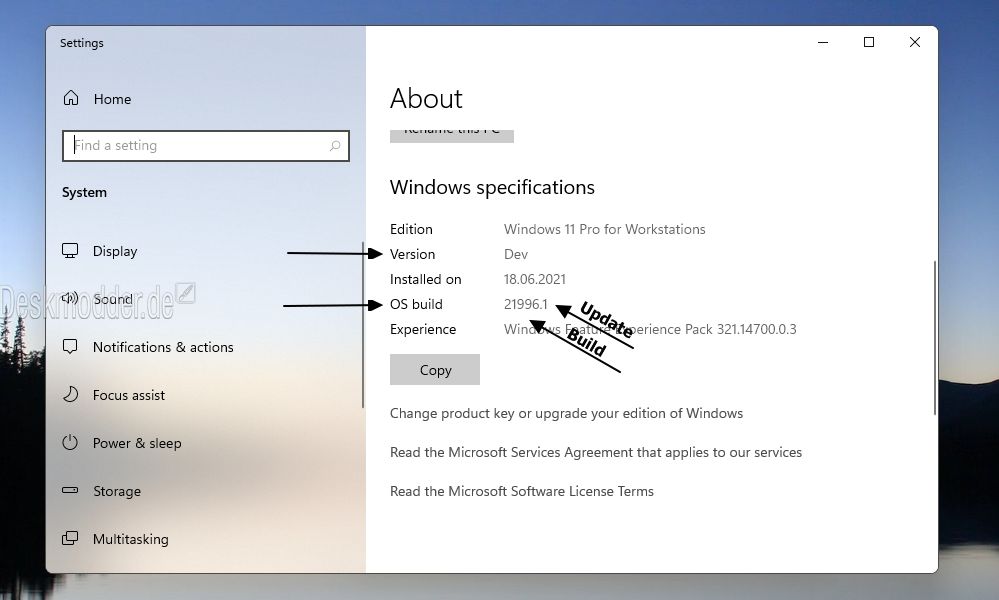Click the search magnifier icon
The width and height of the screenshot is (999, 600).
pos(335,146)
